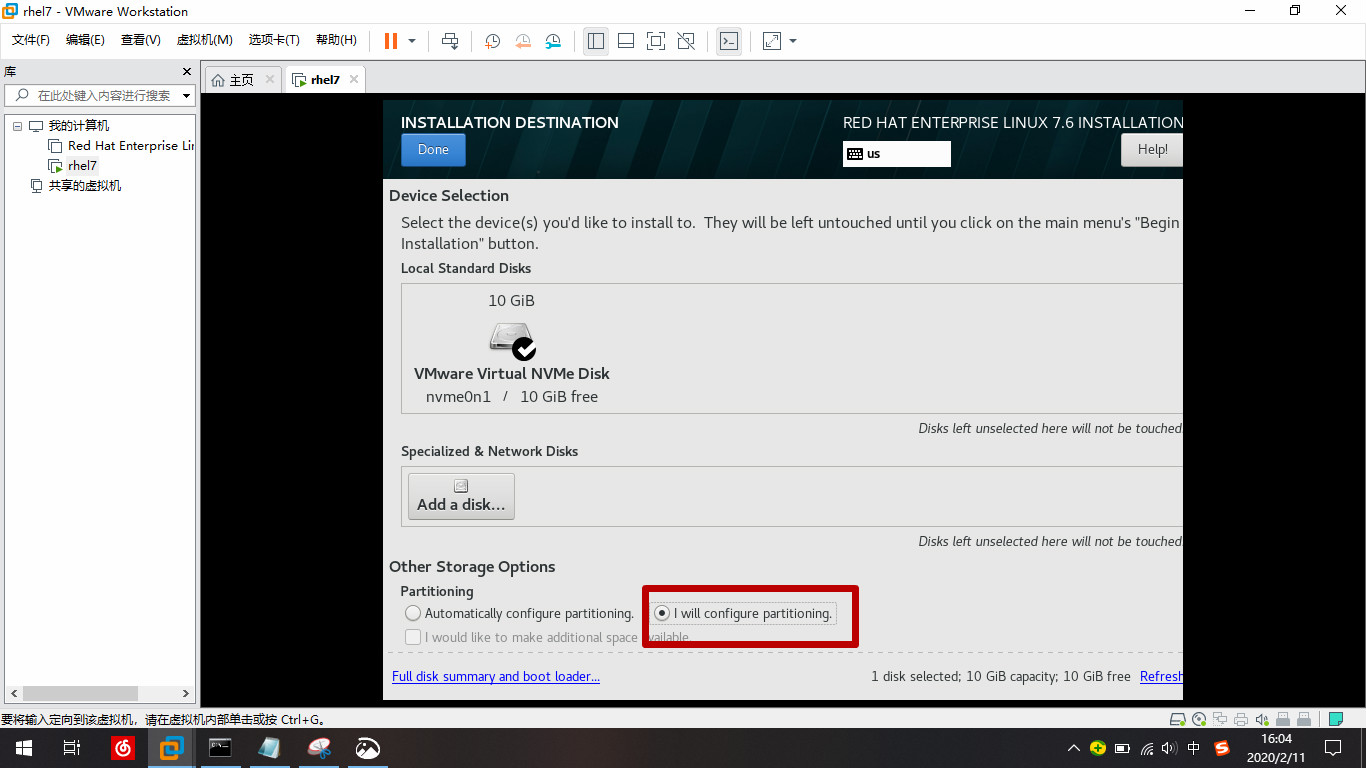Click the teal message log note icon
The width and height of the screenshot is (1366, 768).
1335,719
